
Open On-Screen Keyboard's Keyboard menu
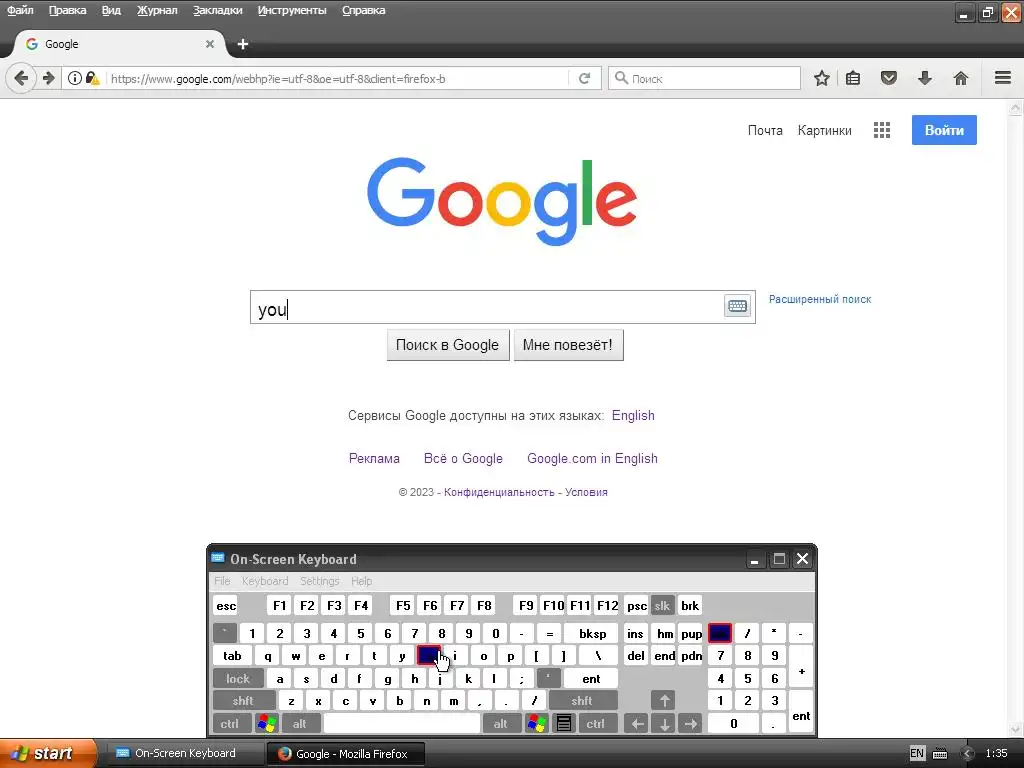pyautogui.click(x=264, y=581)
